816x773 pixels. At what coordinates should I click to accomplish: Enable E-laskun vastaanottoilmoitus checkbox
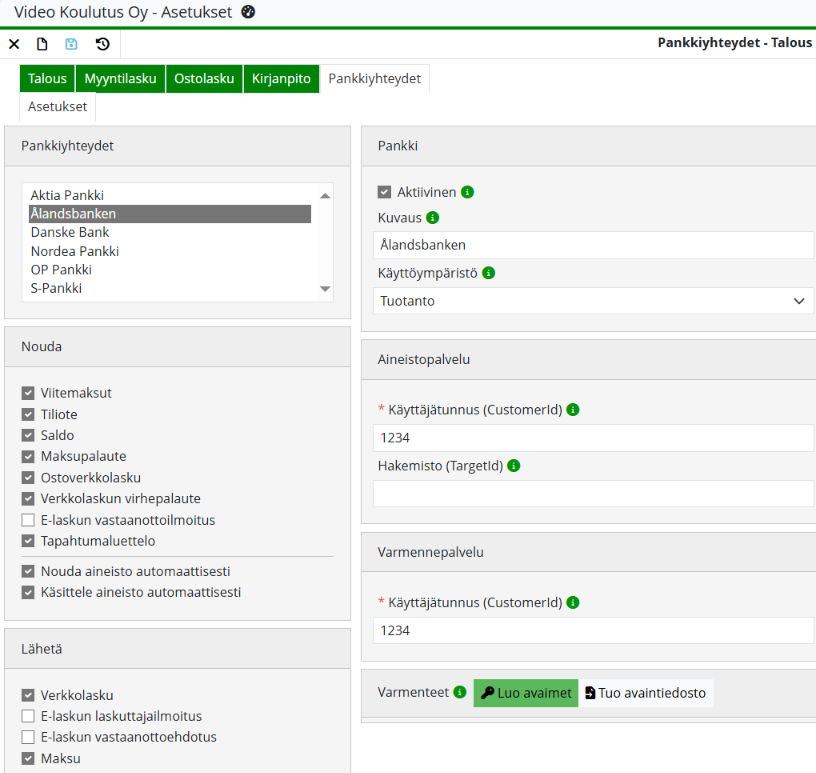28,520
